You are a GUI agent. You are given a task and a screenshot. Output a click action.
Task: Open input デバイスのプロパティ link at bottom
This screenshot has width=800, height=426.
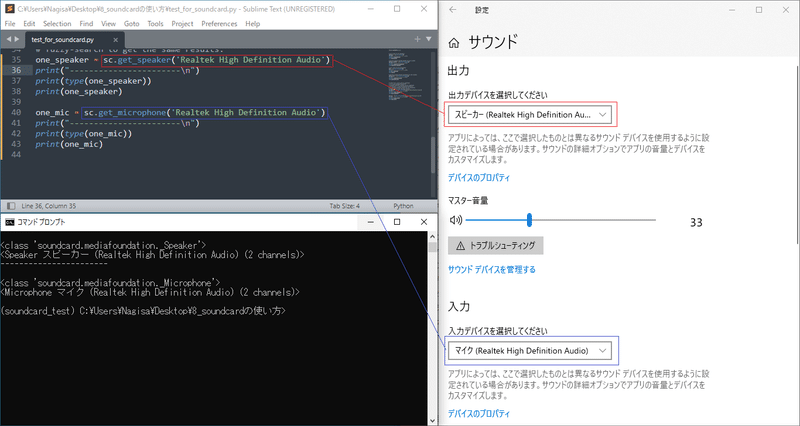479,413
